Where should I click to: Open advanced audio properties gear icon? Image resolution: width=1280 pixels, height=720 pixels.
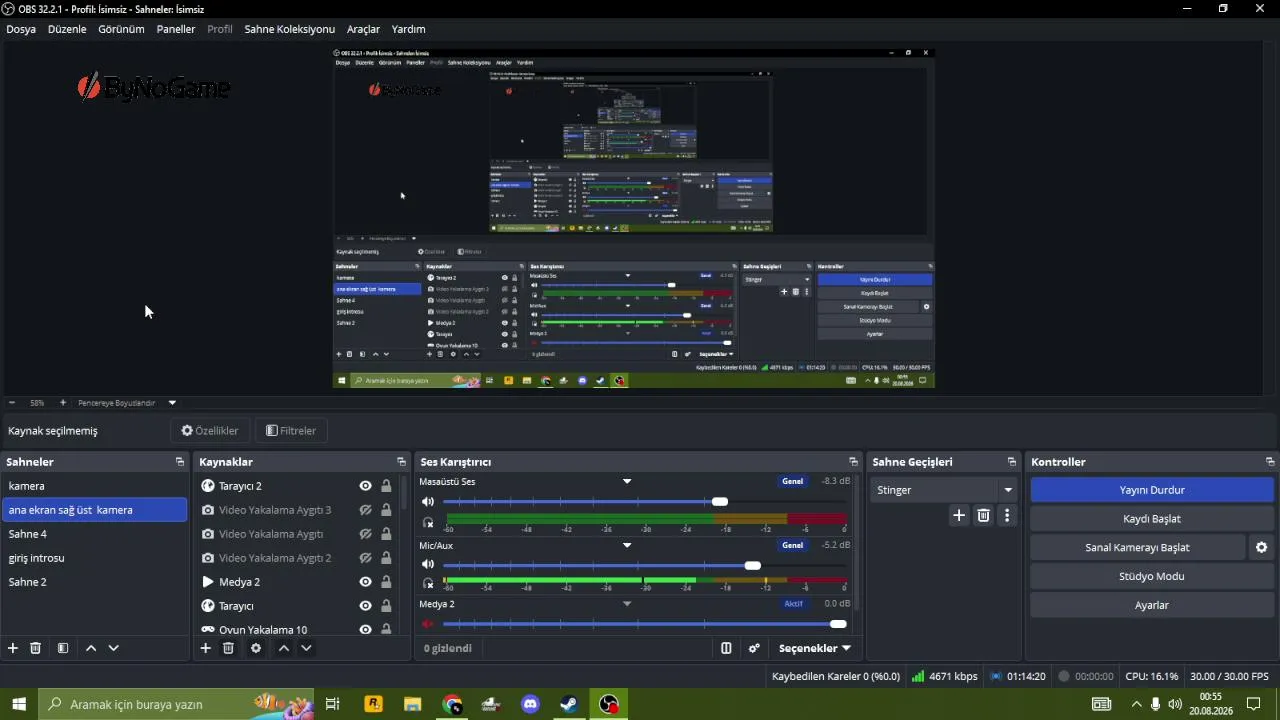click(755, 648)
